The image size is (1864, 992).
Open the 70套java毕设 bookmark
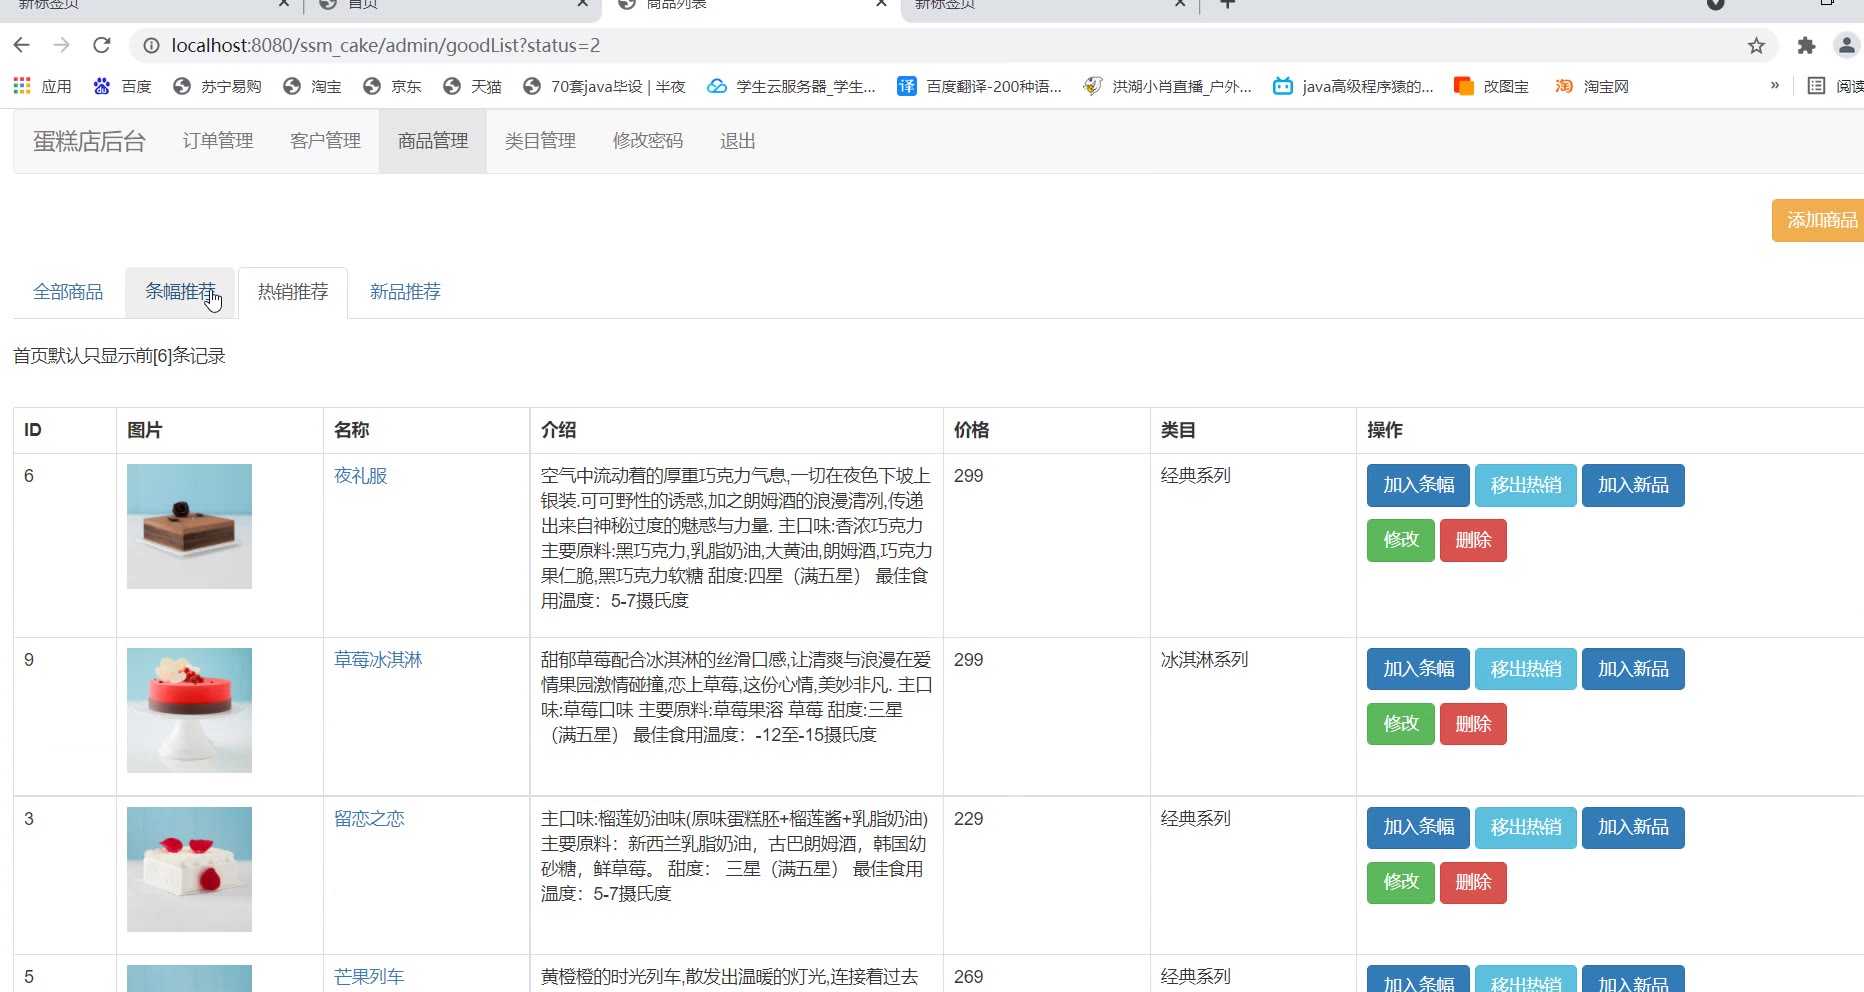click(604, 86)
